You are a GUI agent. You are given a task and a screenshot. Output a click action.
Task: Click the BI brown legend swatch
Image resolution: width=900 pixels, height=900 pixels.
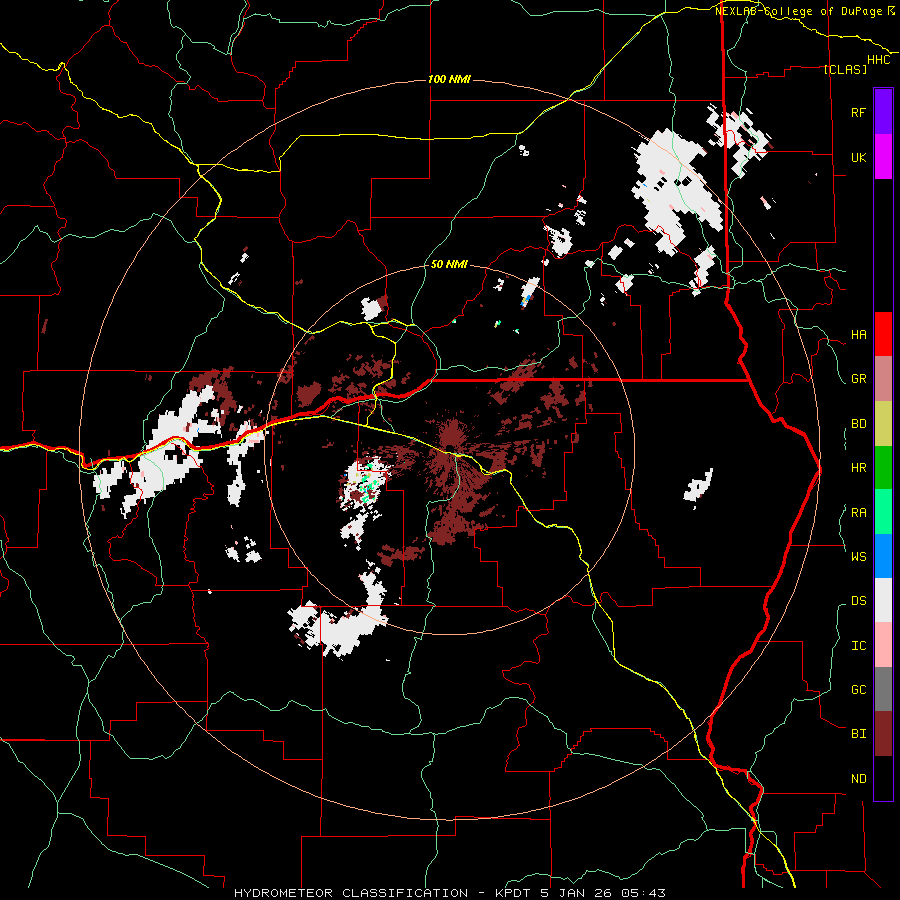pyautogui.click(x=883, y=734)
